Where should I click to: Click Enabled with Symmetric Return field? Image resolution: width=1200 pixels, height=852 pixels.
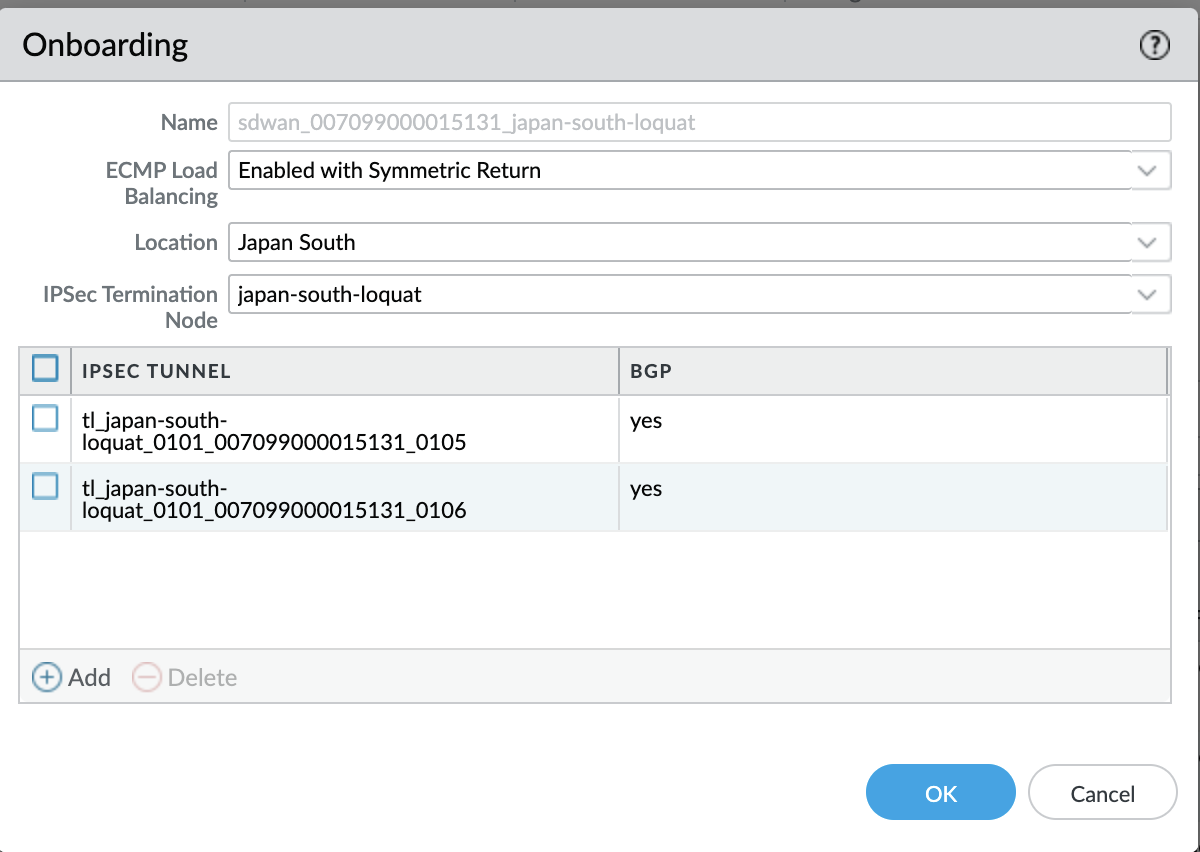680,170
